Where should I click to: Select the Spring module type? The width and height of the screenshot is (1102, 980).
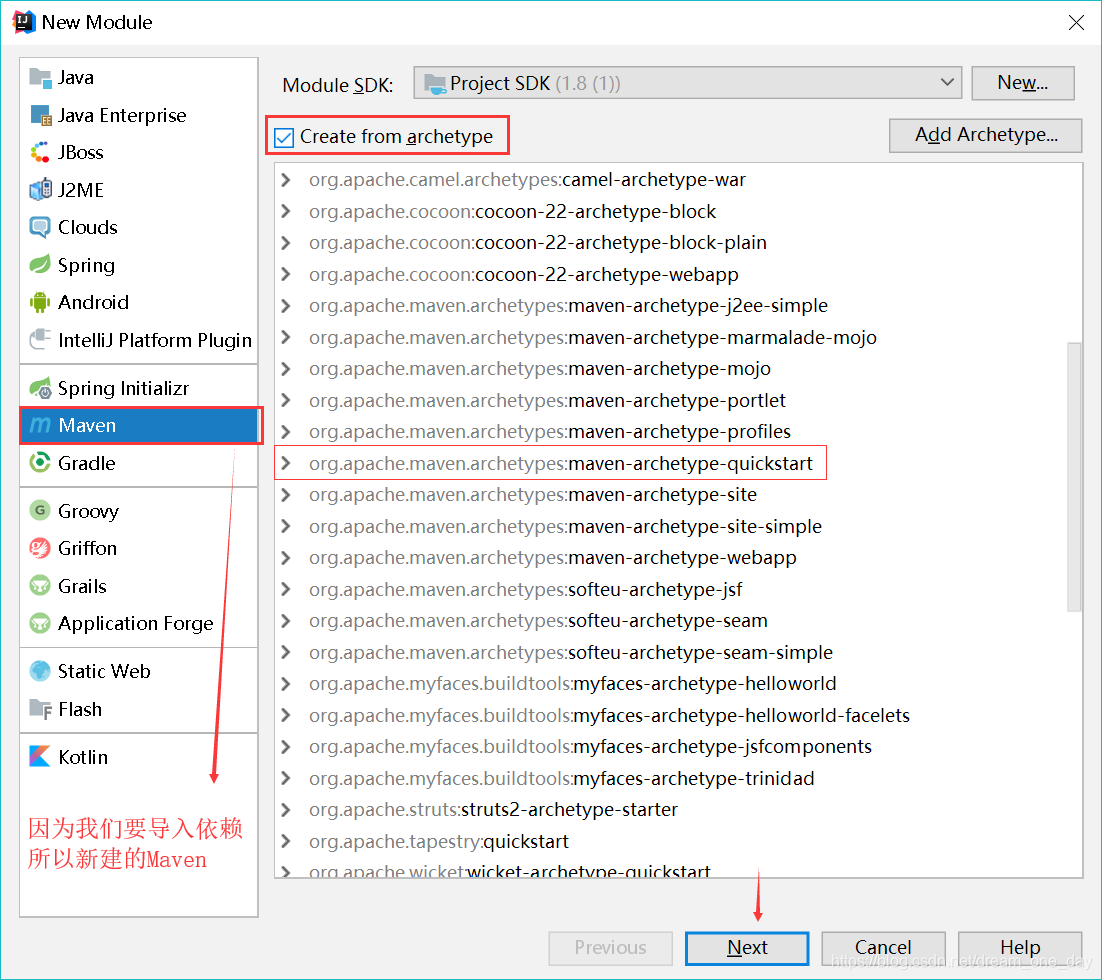click(x=139, y=265)
